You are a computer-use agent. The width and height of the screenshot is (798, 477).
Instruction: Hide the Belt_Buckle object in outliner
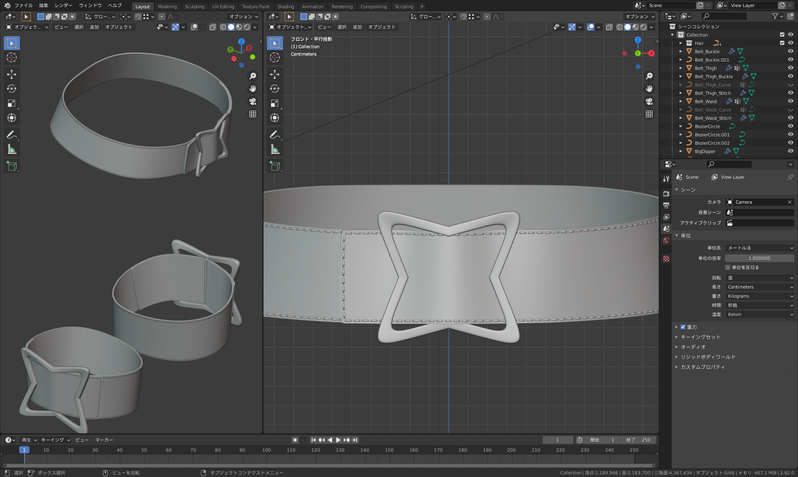point(790,51)
